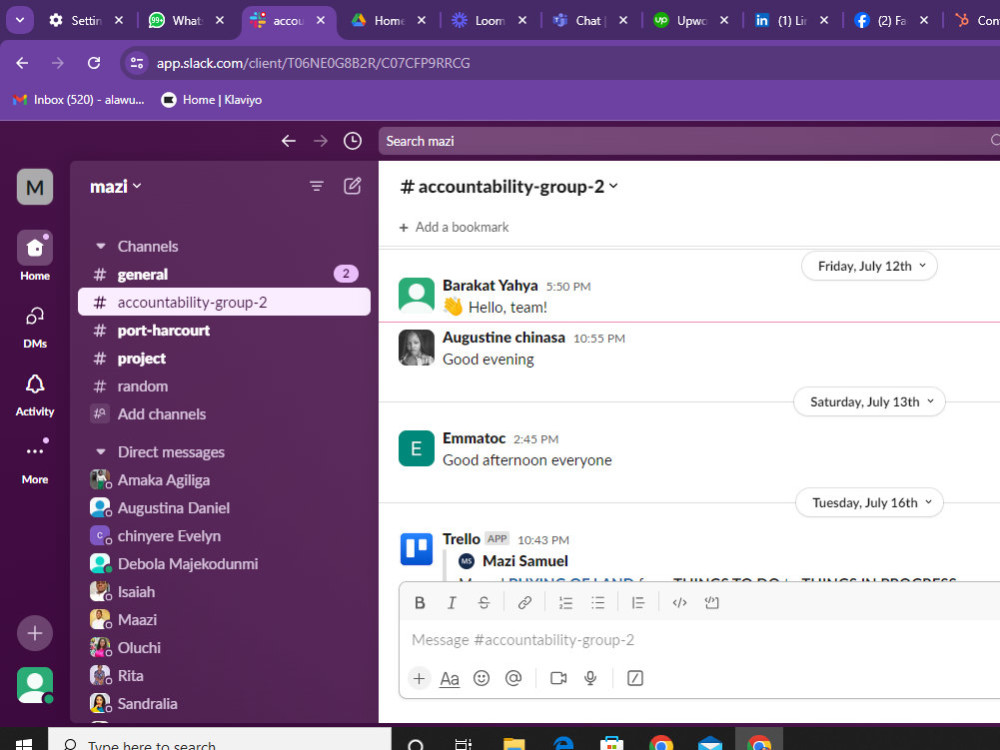Open Activity notifications
This screenshot has width=1000, height=750.
pyautogui.click(x=34, y=395)
